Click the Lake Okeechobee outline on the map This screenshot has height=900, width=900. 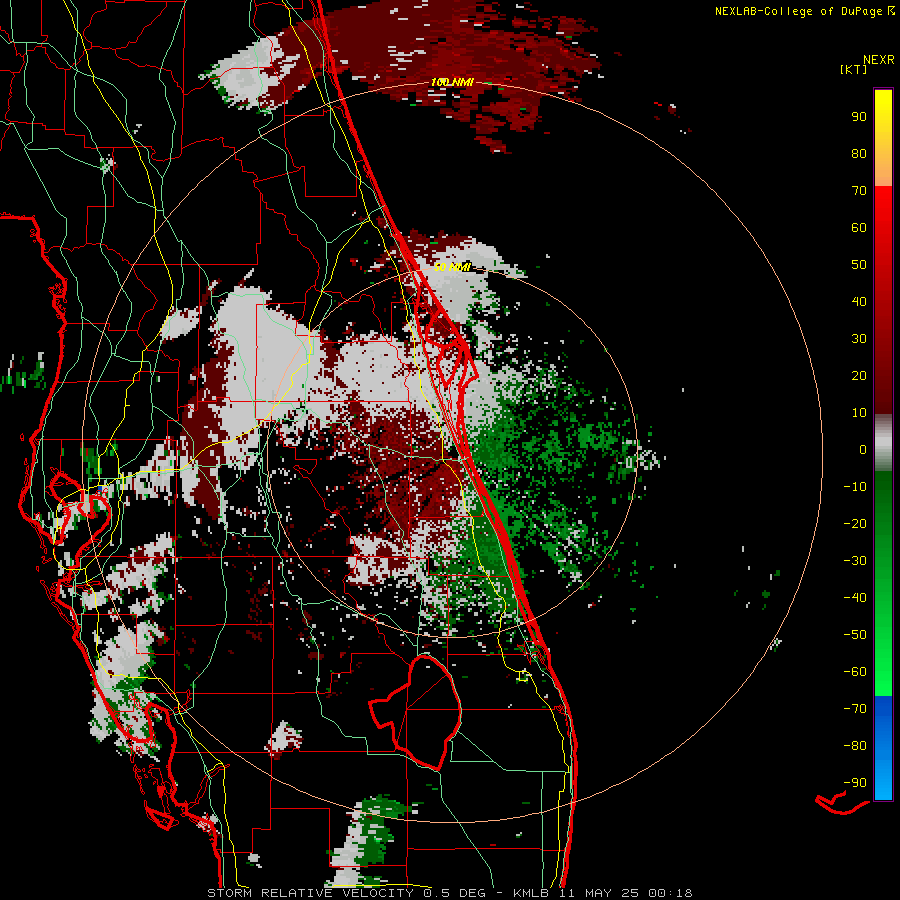(x=415, y=712)
